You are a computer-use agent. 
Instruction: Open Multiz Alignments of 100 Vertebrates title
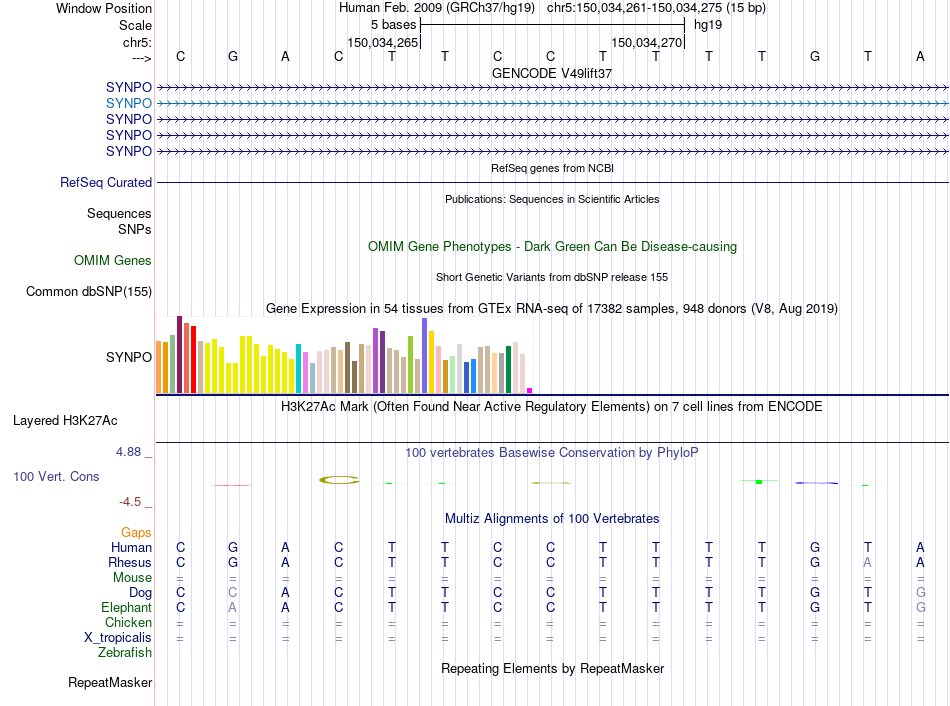pyautogui.click(x=552, y=519)
